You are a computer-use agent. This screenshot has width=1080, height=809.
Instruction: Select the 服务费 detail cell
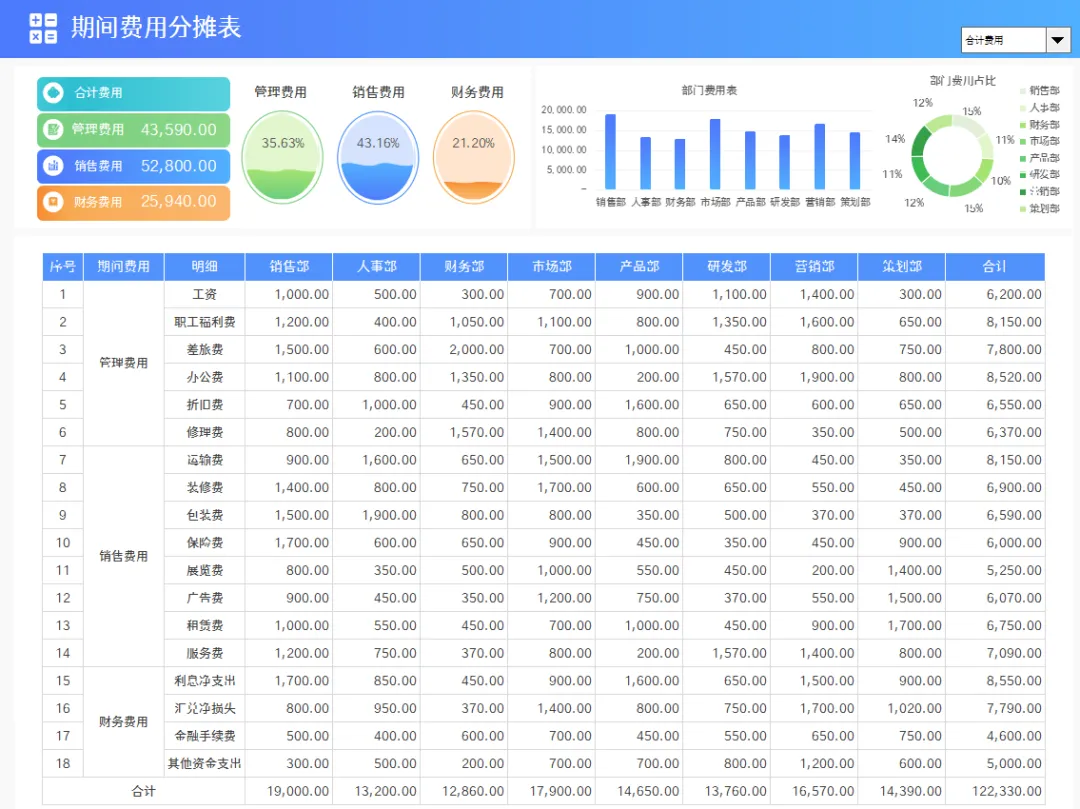tap(205, 653)
